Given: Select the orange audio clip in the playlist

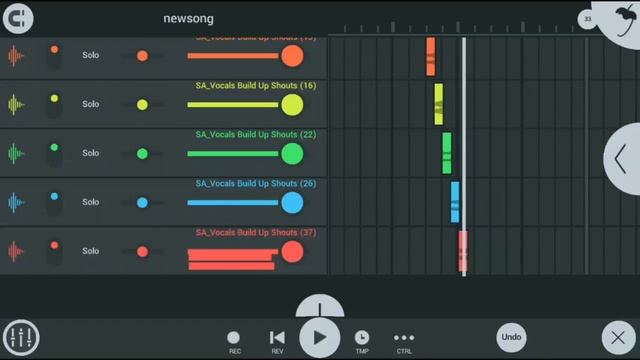Looking at the screenshot, I should click(431, 56).
